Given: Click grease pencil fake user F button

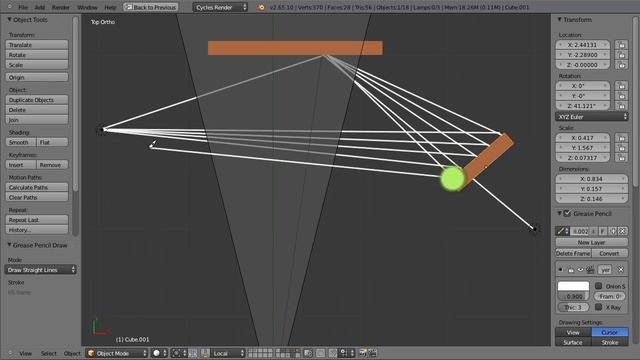Looking at the screenshot, I should (x=603, y=231).
